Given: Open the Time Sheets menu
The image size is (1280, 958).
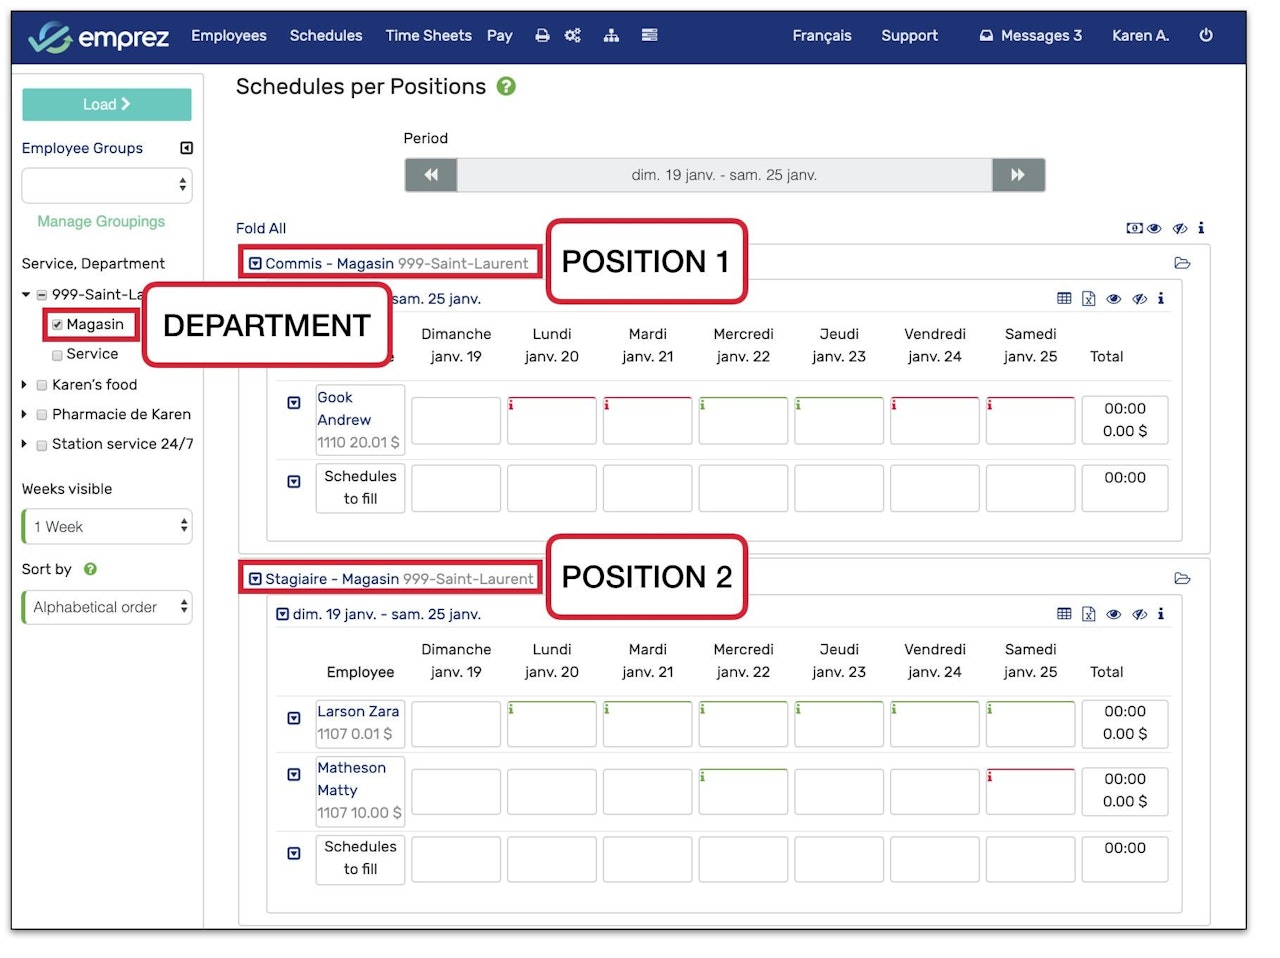Looking at the screenshot, I should coord(428,35).
